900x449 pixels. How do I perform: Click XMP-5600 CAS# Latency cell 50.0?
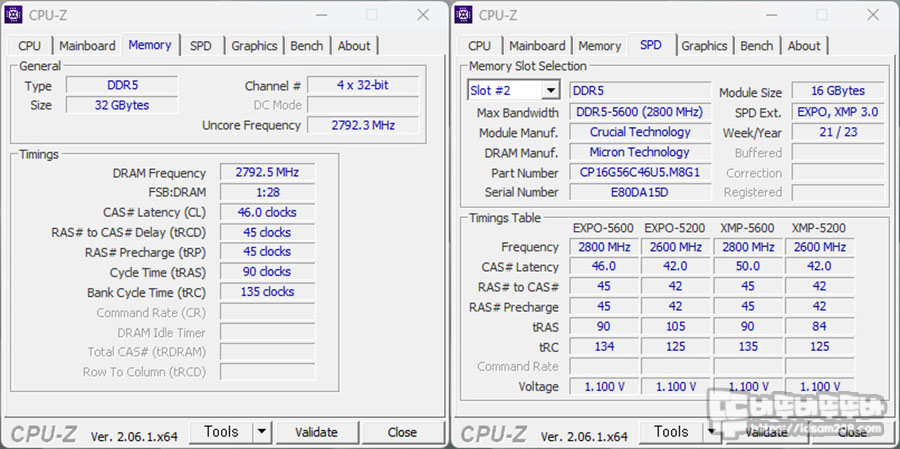click(747, 266)
